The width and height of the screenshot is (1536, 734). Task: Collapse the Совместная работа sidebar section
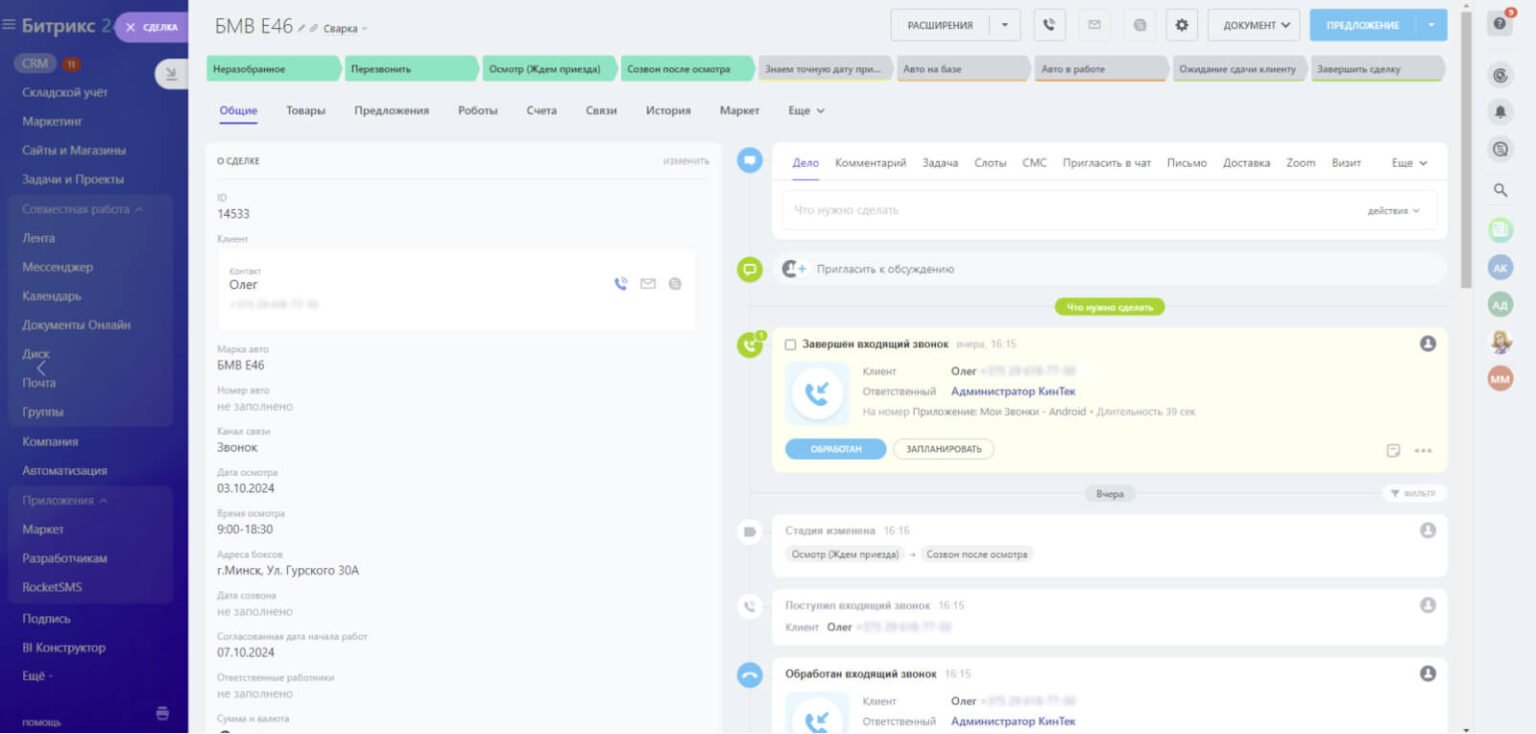pos(82,209)
